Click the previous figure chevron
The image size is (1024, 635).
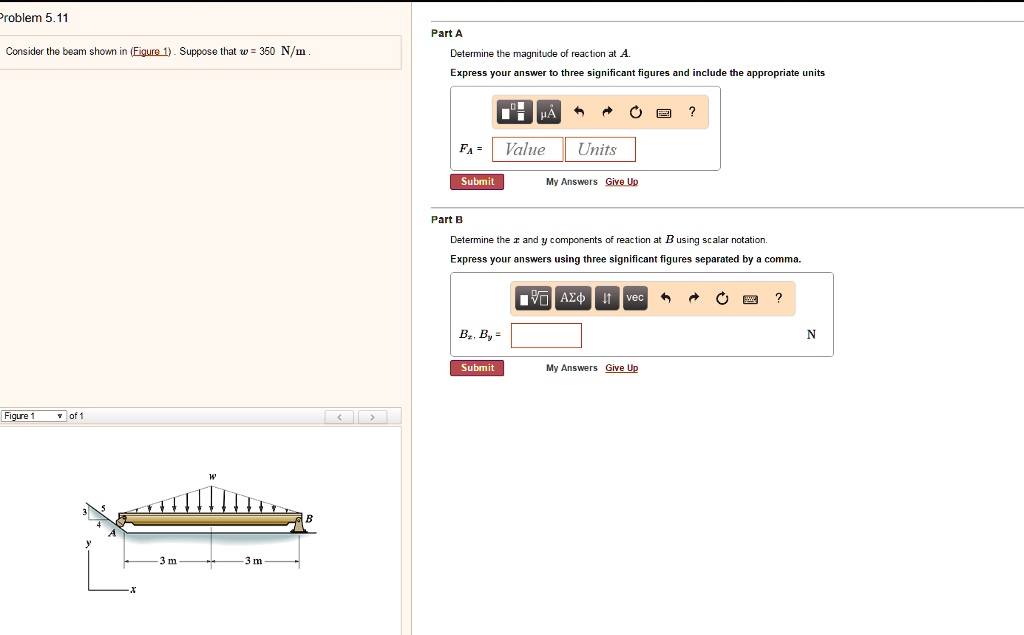click(x=339, y=416)
